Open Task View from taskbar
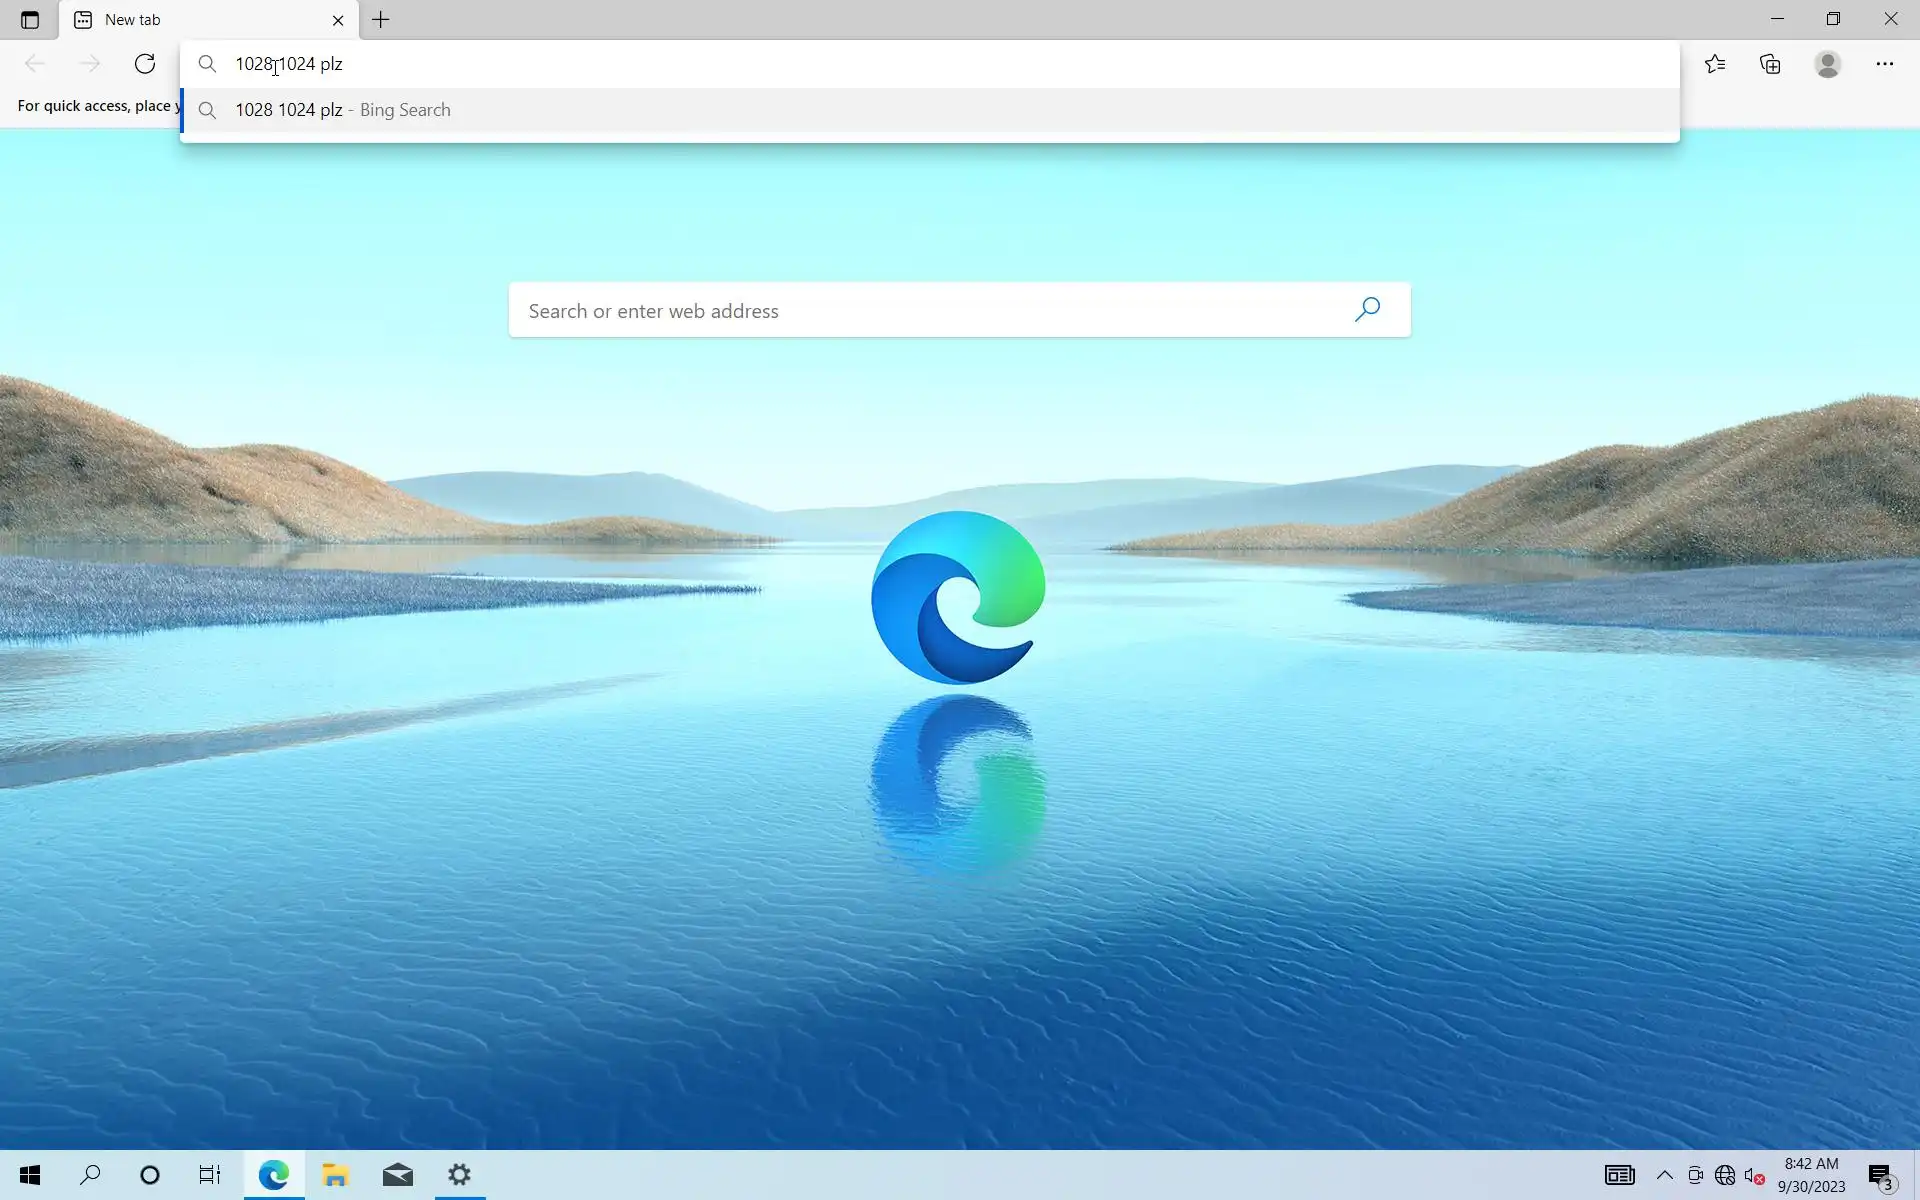Viewport: 1920px width, 1200px height. click(209, 1175)
